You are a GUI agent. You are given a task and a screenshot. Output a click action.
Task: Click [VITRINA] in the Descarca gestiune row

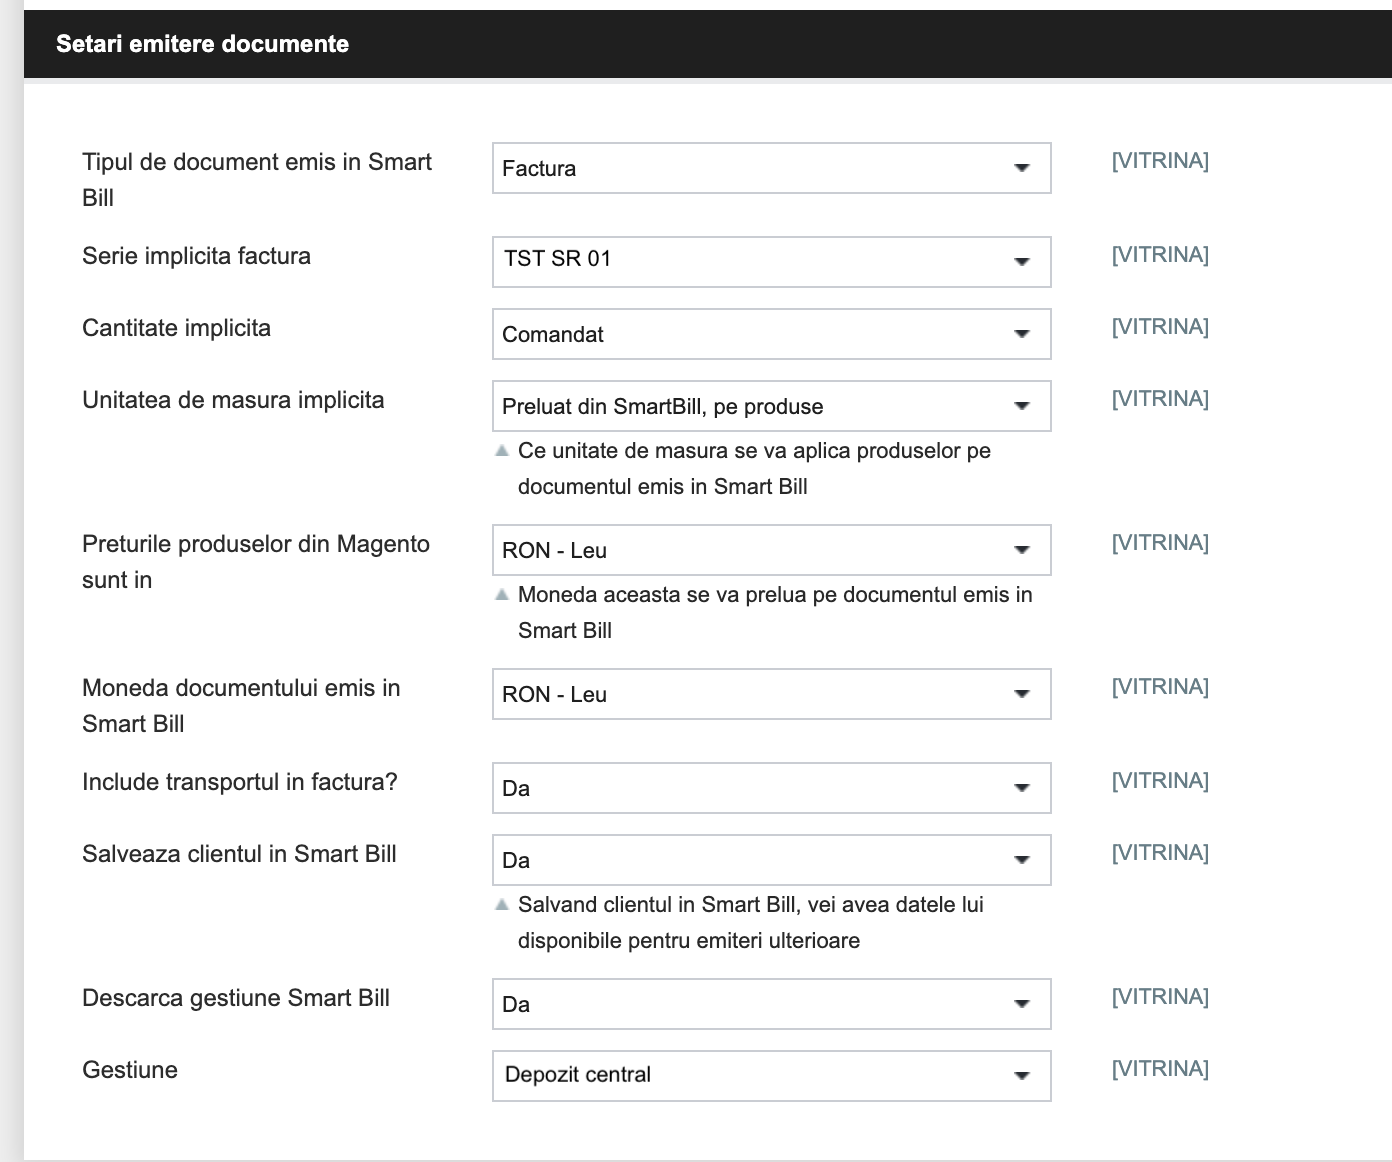pyautogui.click(x=1160, y=997)
